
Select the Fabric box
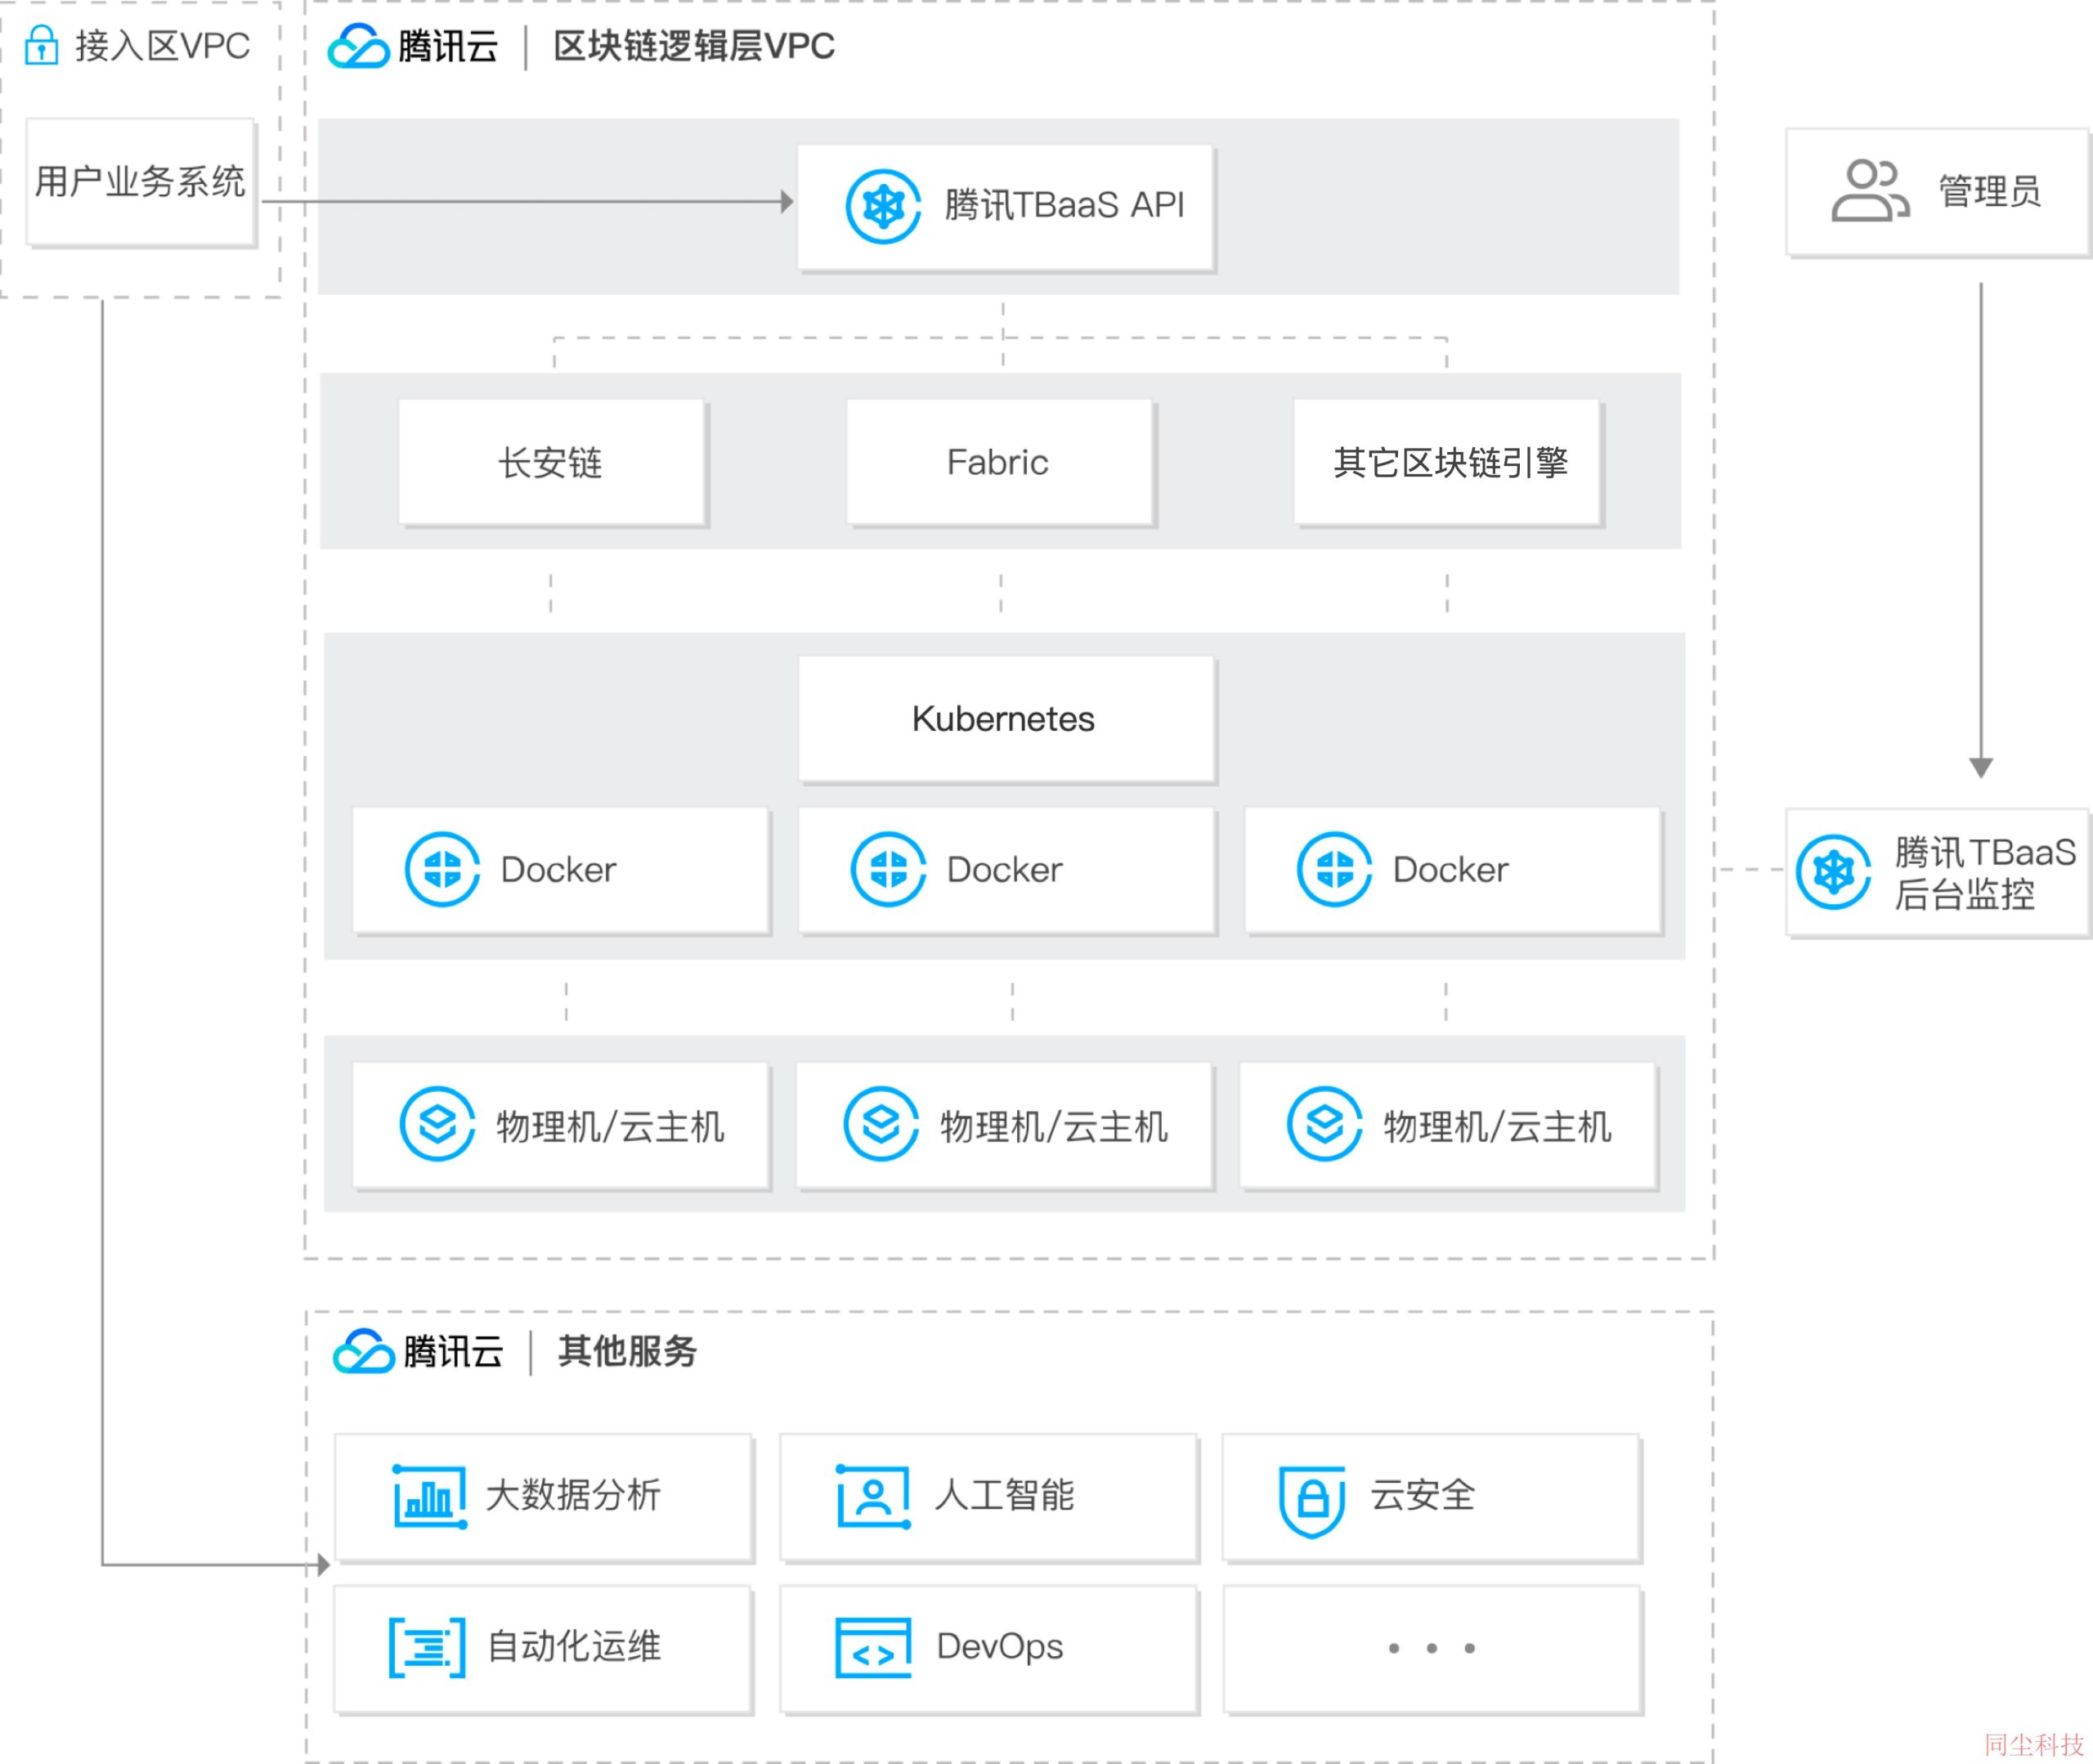pos(1000,462)
